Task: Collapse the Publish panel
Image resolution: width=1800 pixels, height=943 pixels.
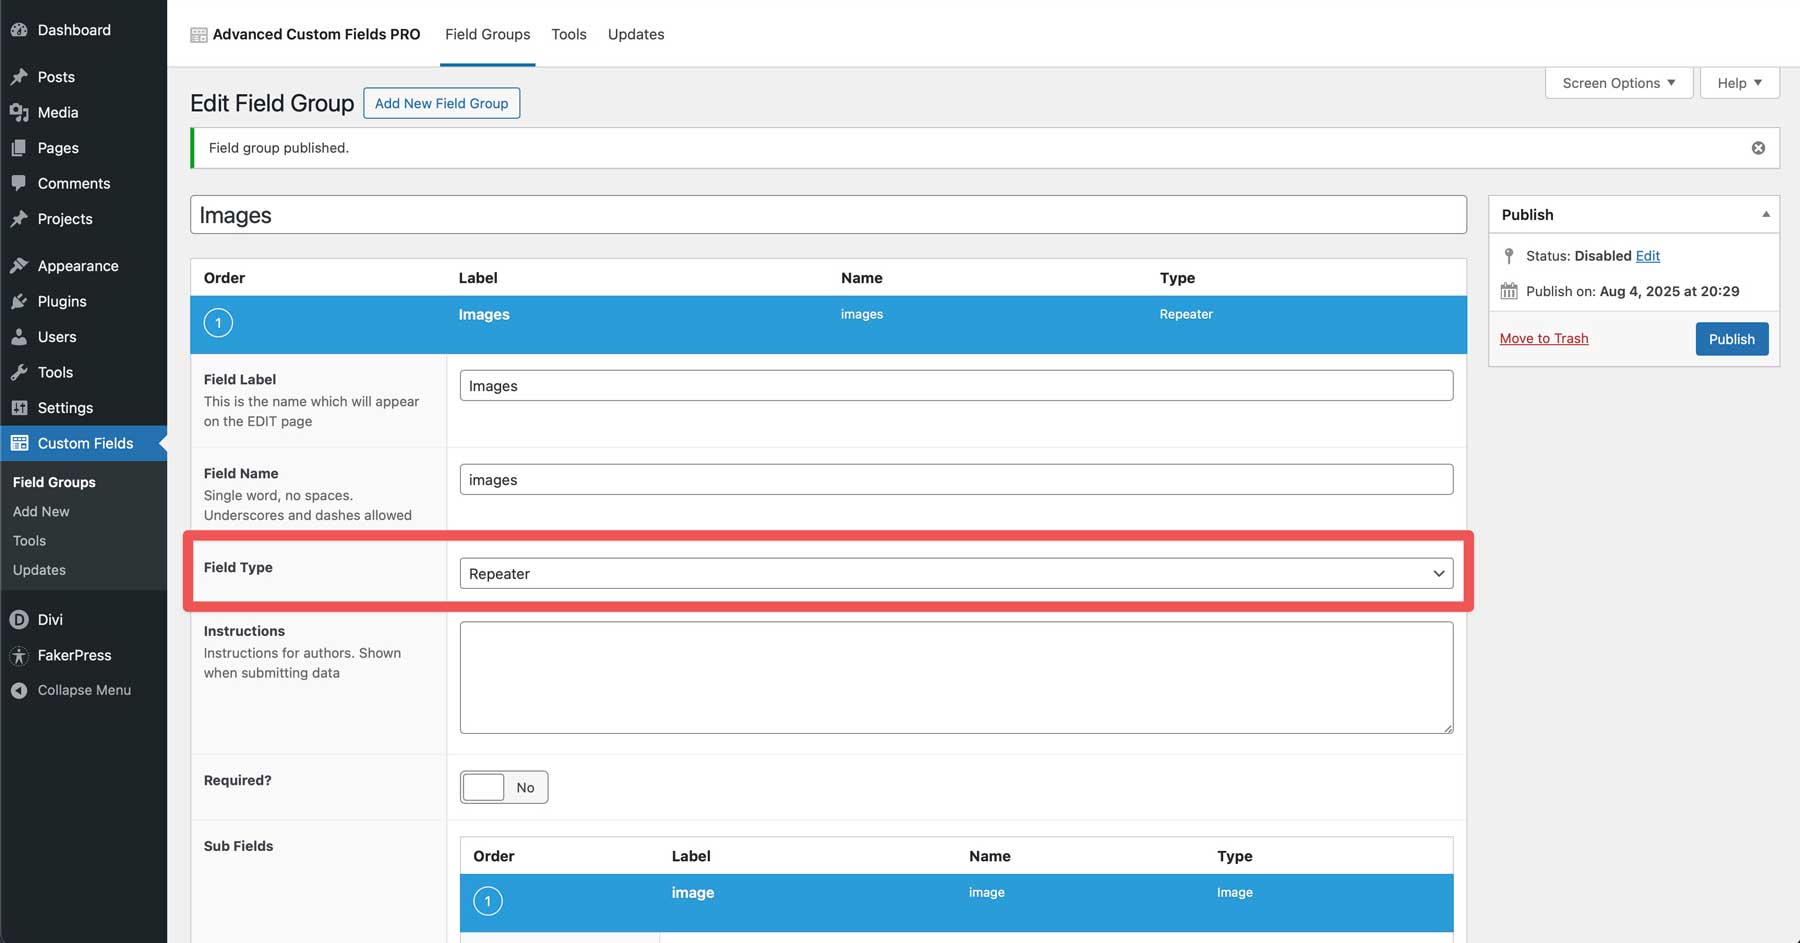Action: [x=1766, y=214]
